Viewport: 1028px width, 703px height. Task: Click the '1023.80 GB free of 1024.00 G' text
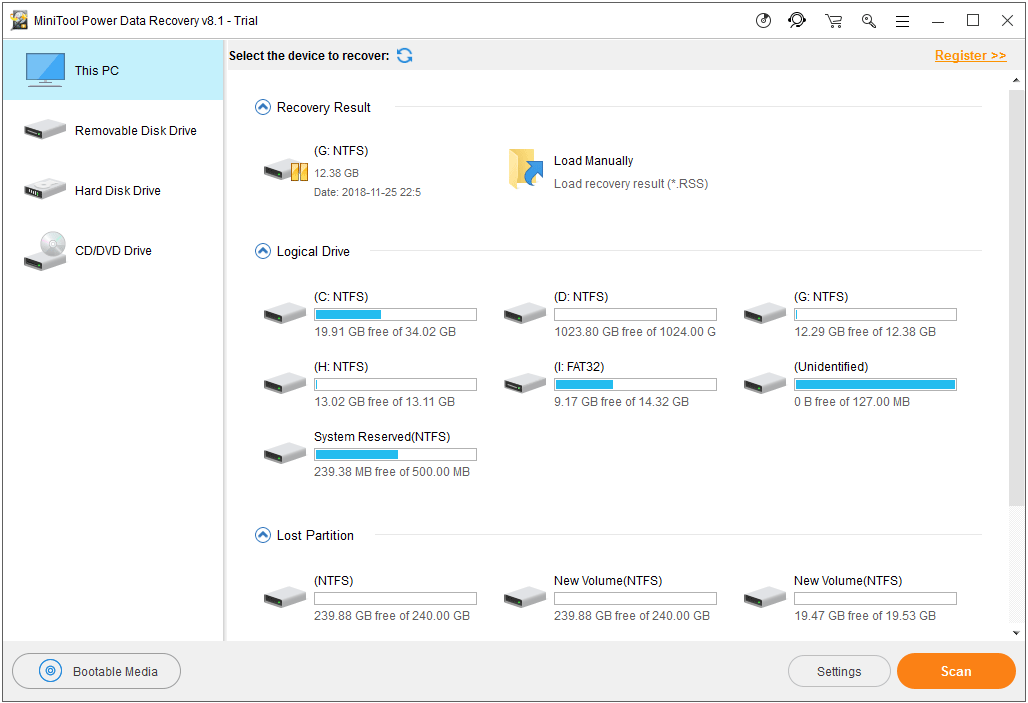click(x=635, y=332)
